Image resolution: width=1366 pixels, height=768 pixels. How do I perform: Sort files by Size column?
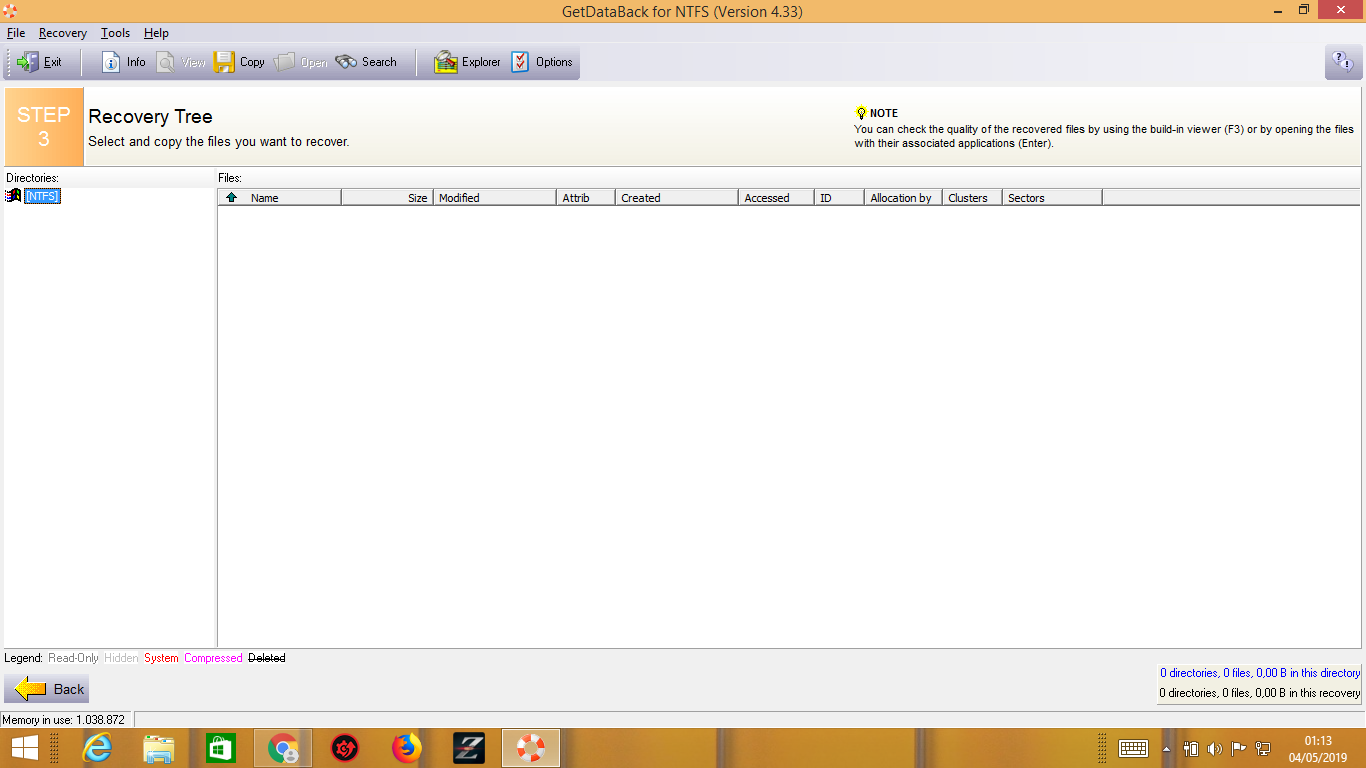coord(387,198)
